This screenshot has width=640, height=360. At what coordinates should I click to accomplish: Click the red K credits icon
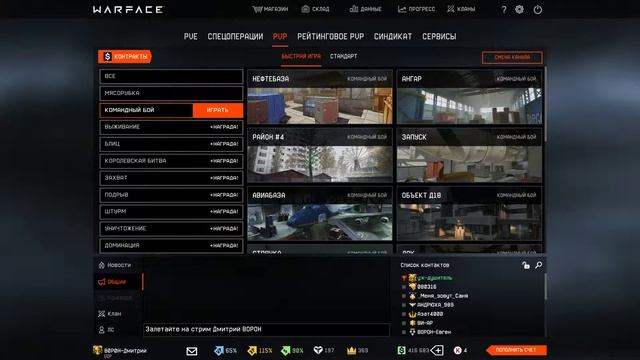pyautogui.click(x=458, y=350)
